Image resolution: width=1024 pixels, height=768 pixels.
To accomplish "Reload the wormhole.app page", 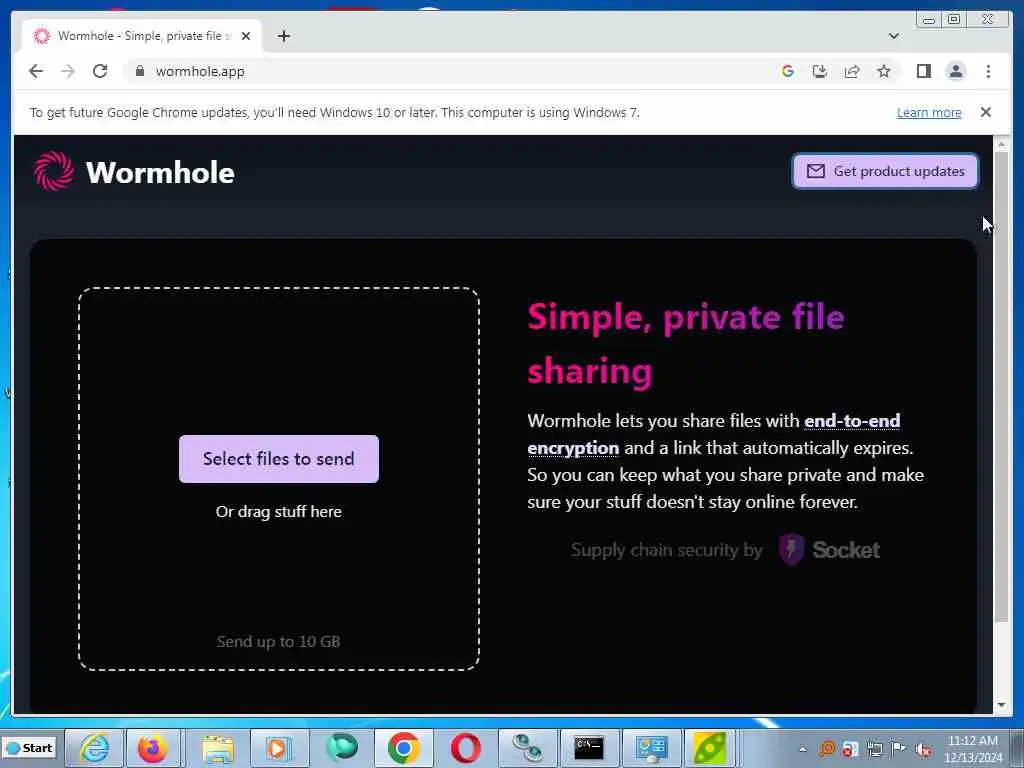I will [x=100, y=71].
